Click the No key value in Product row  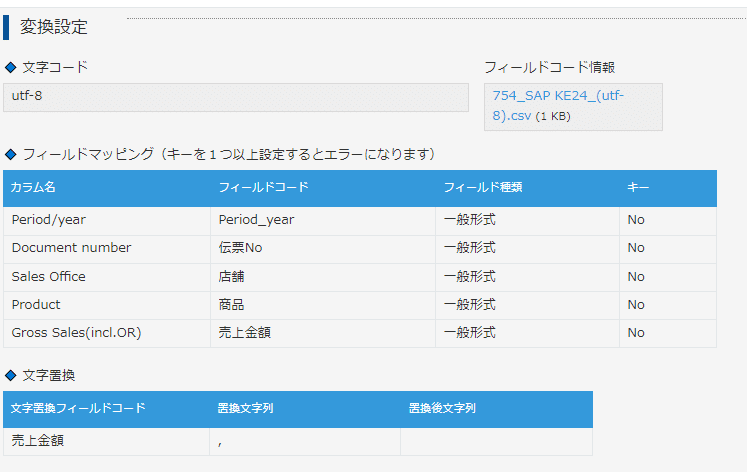pos(636,304)
